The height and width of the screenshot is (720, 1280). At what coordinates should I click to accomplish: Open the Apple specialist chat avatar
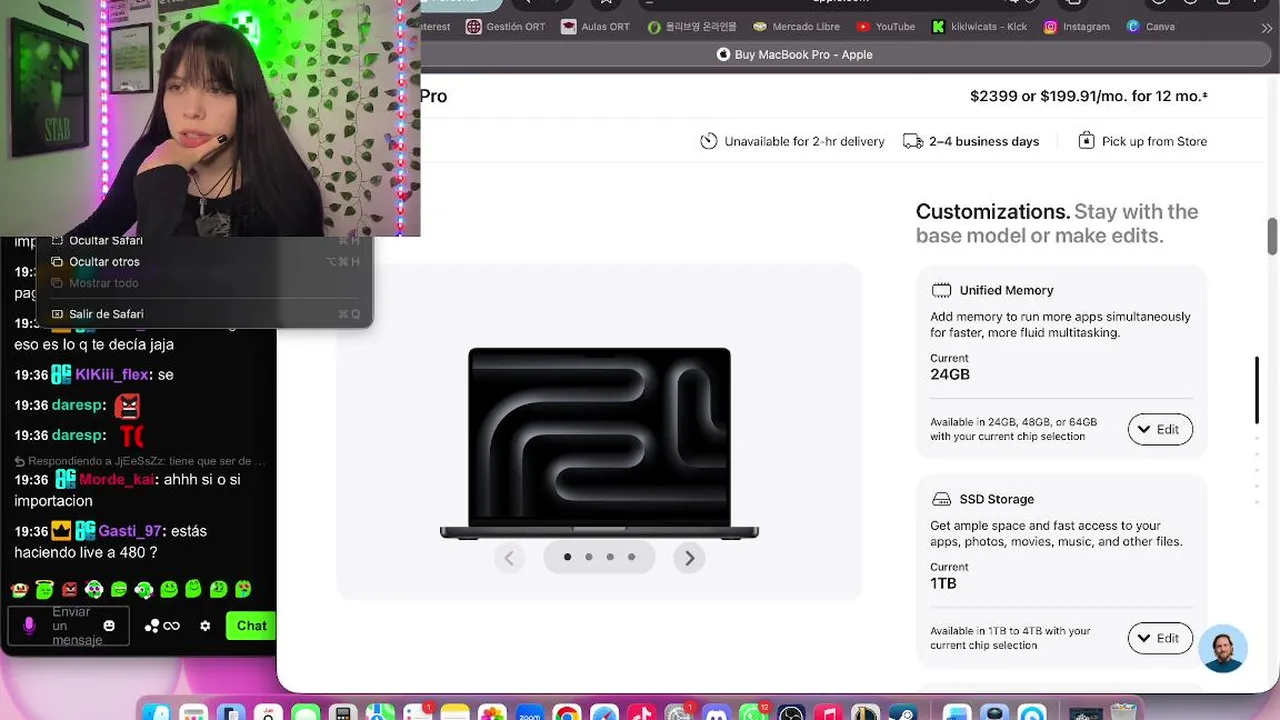coord(1222,649)
